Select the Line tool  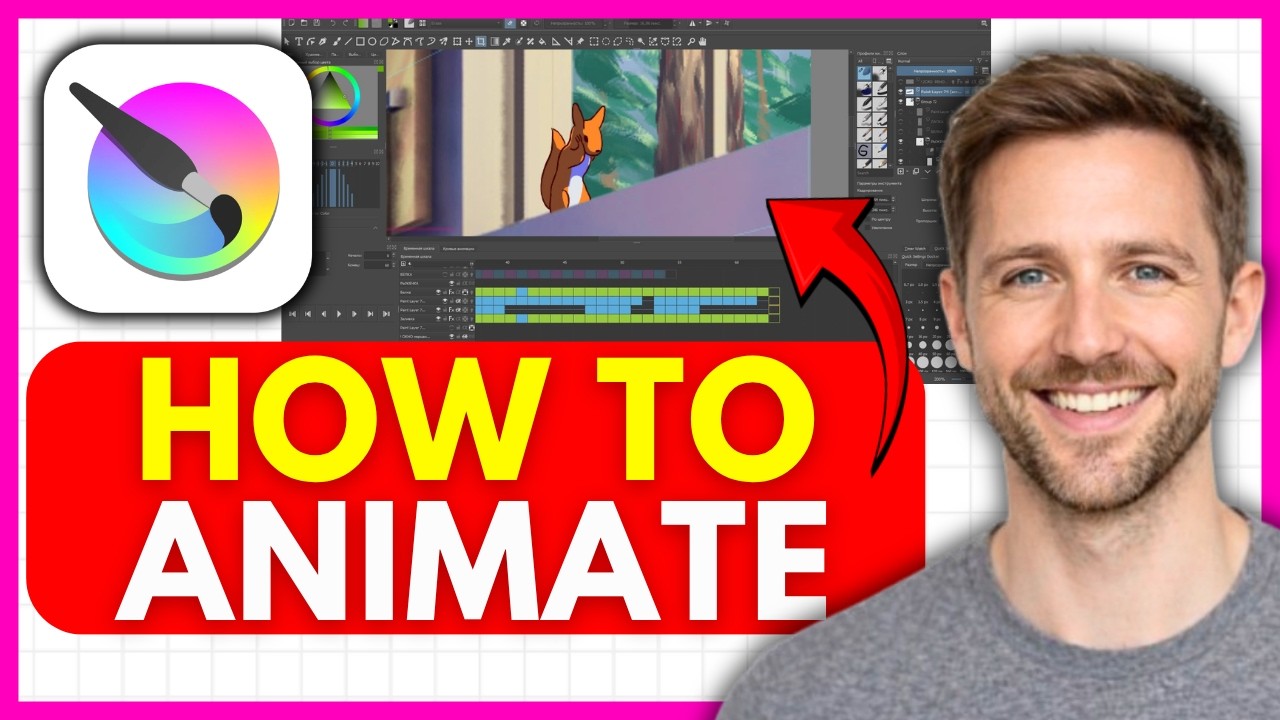348,42
